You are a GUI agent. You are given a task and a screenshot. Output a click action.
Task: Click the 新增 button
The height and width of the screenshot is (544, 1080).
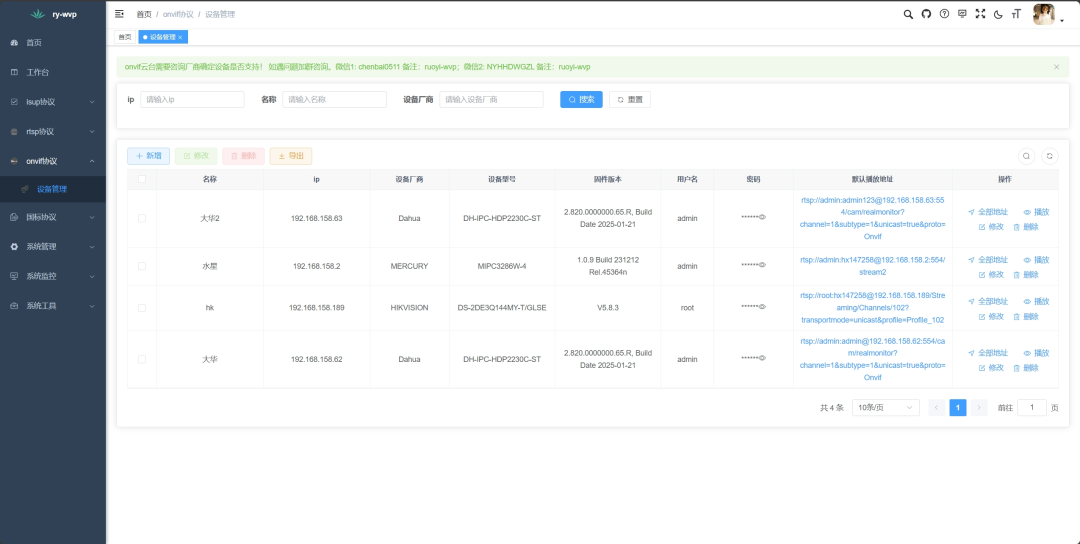148,156
